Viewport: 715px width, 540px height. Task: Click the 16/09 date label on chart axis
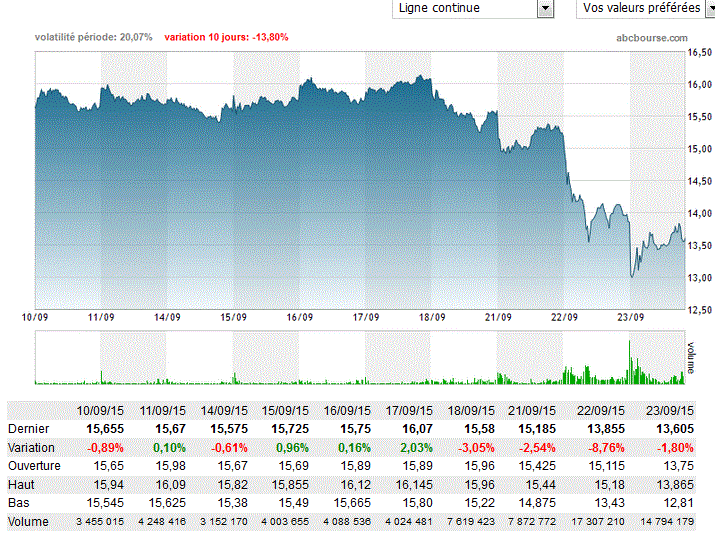[299, 317]
